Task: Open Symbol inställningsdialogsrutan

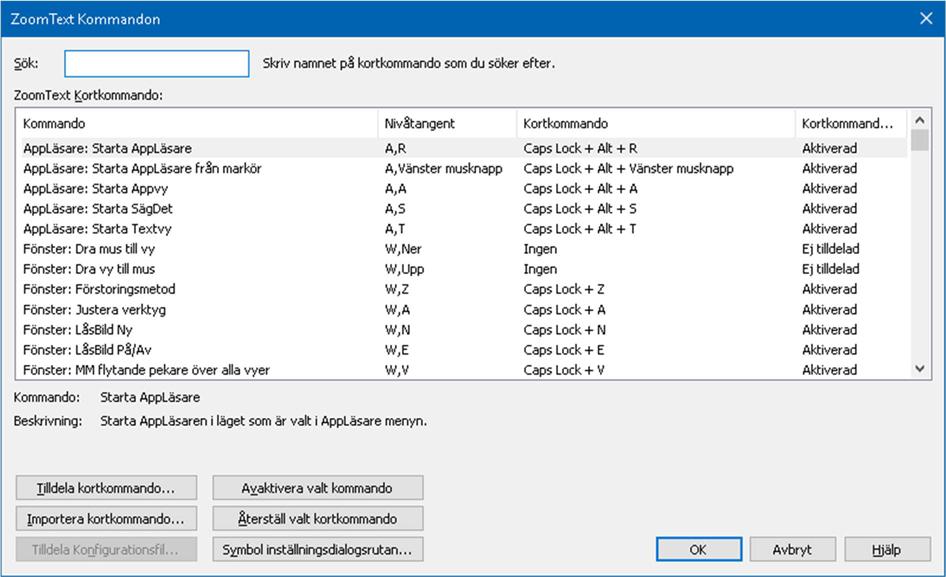Action: (317, 549)
